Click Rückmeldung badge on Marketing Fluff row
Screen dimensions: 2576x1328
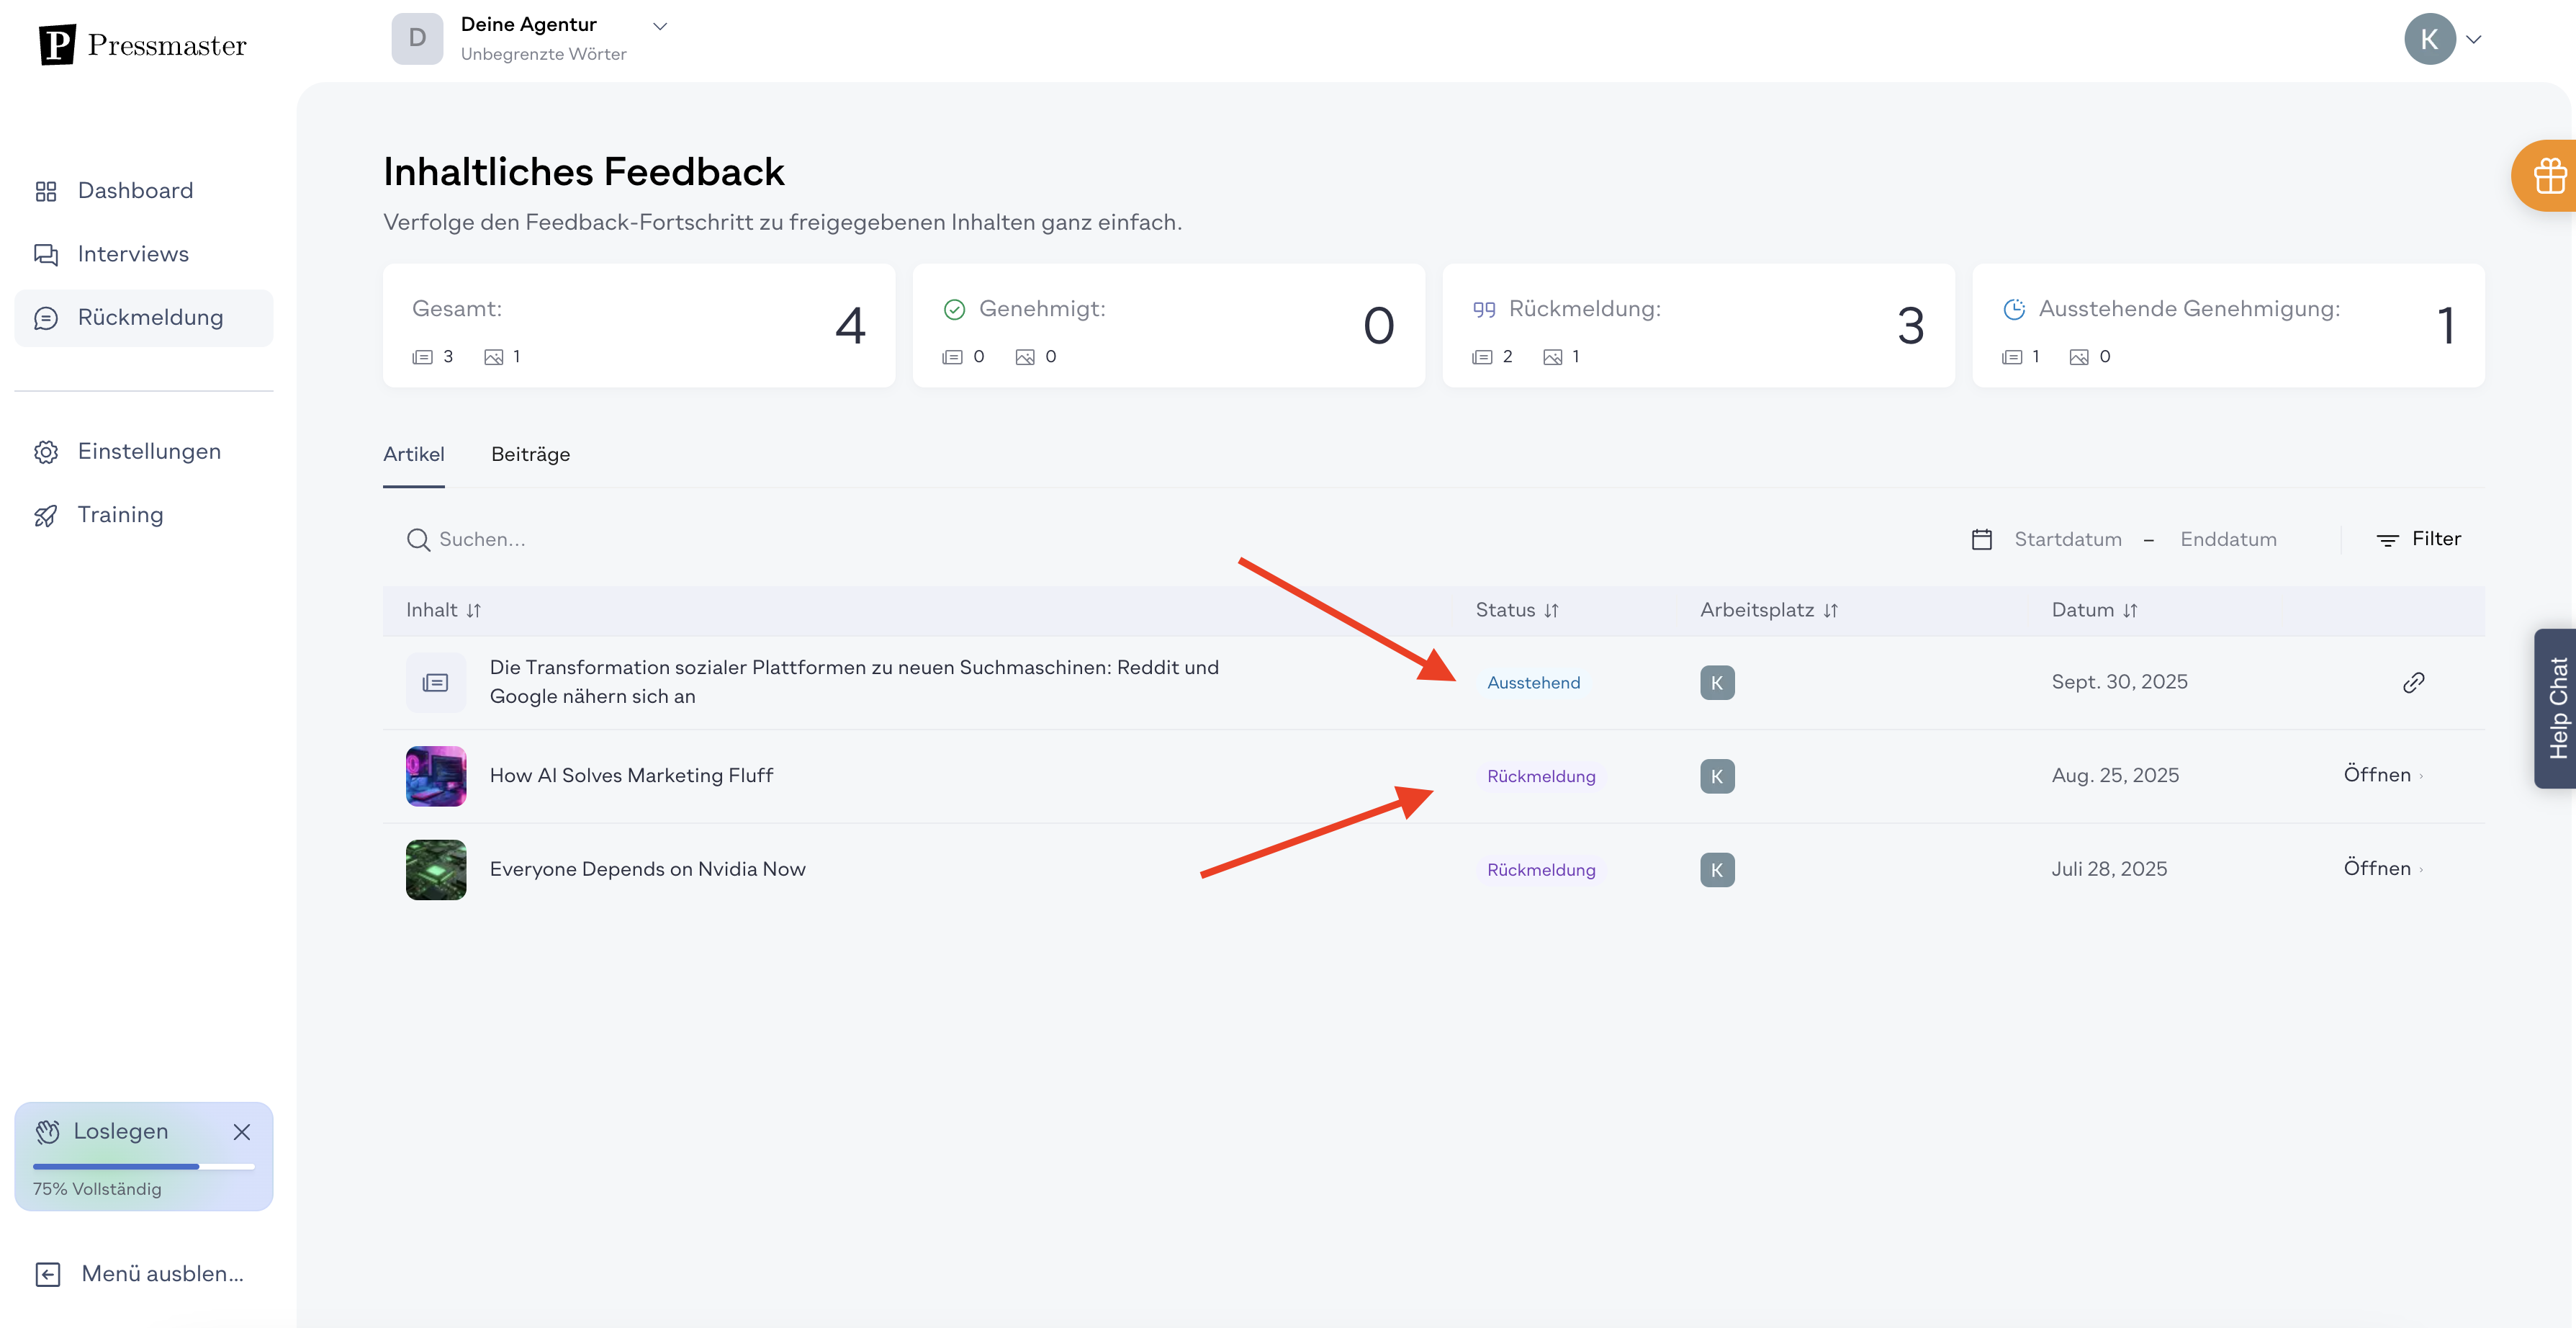point(1541,777)
